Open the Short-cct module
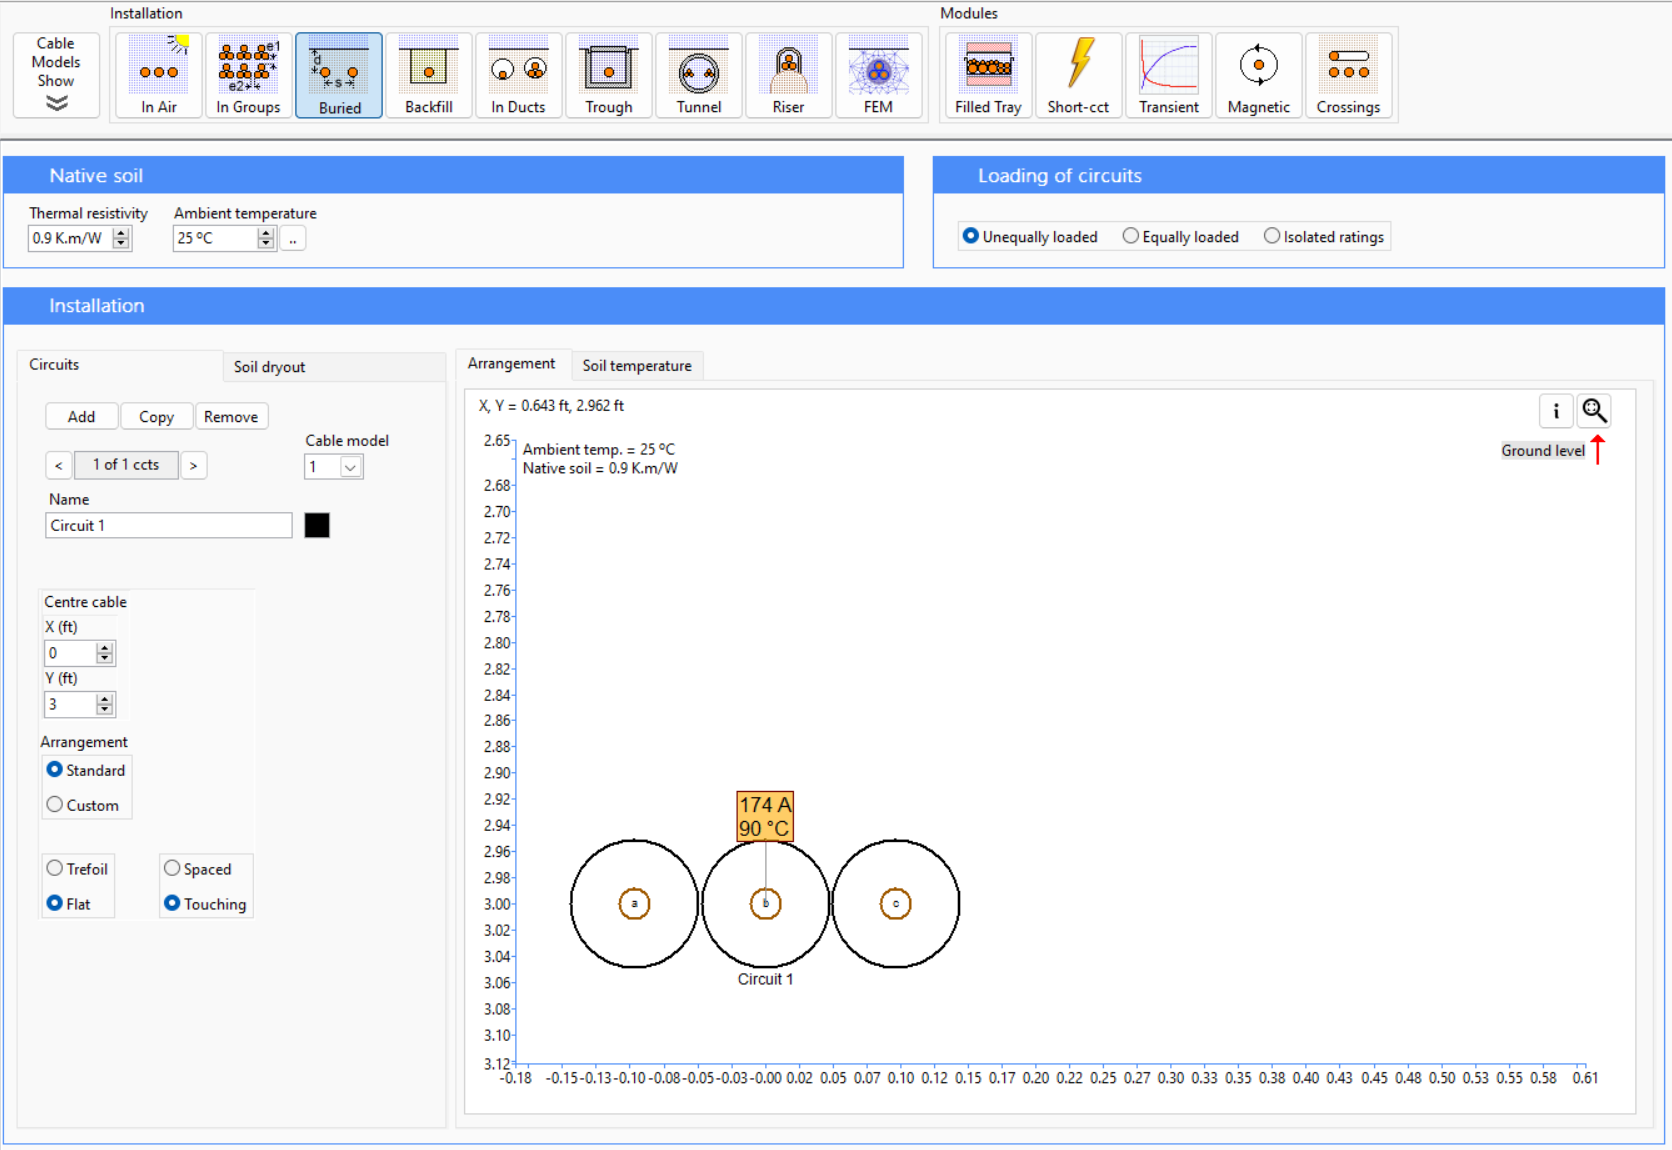Image resolution: width=1672 pixels, height=1150 pixels. point(1078,76)
